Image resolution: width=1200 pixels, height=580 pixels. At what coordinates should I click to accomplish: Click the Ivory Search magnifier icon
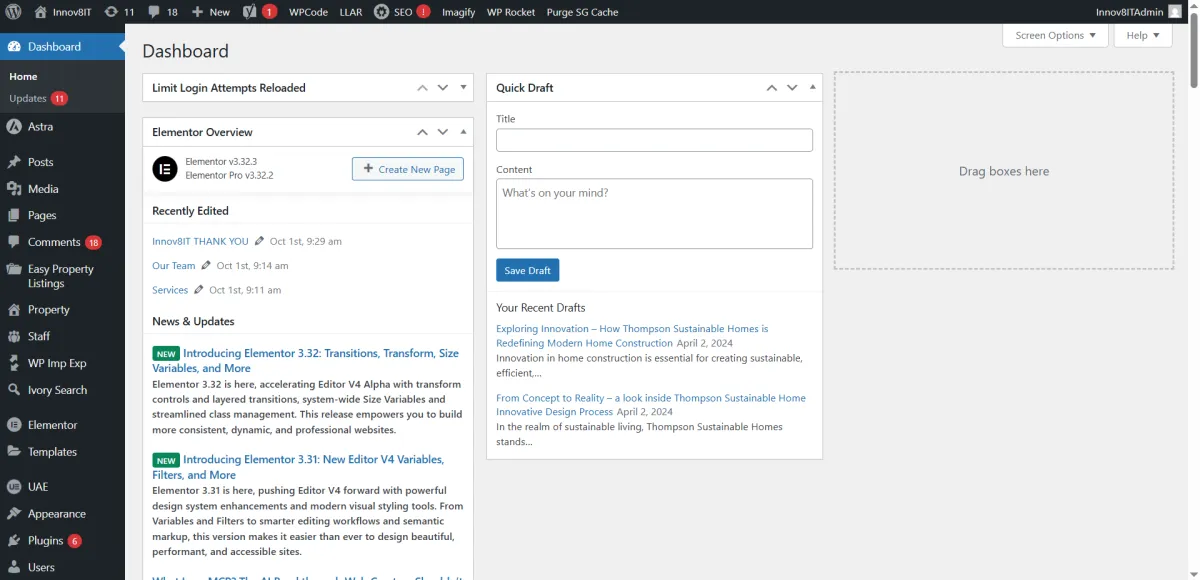tap(14, 390)
